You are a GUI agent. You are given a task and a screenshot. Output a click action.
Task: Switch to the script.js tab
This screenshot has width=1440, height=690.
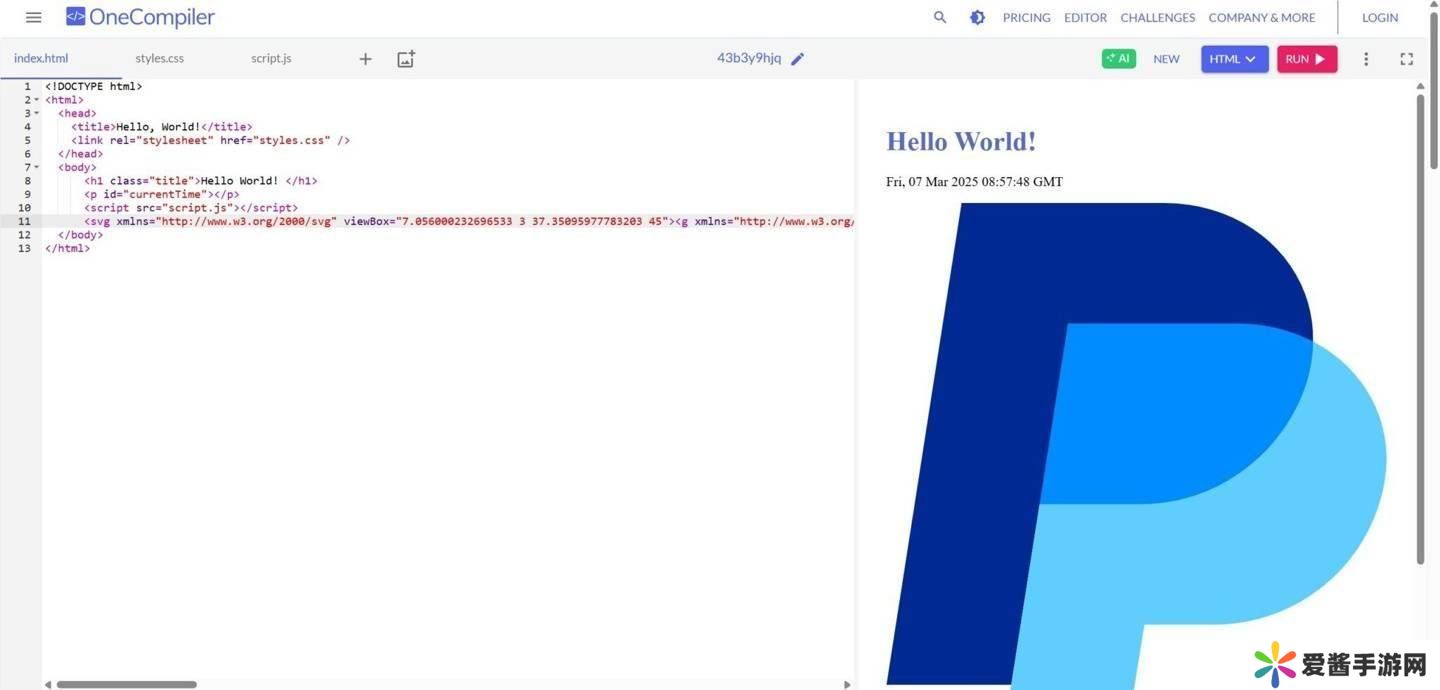click(271, 59)
